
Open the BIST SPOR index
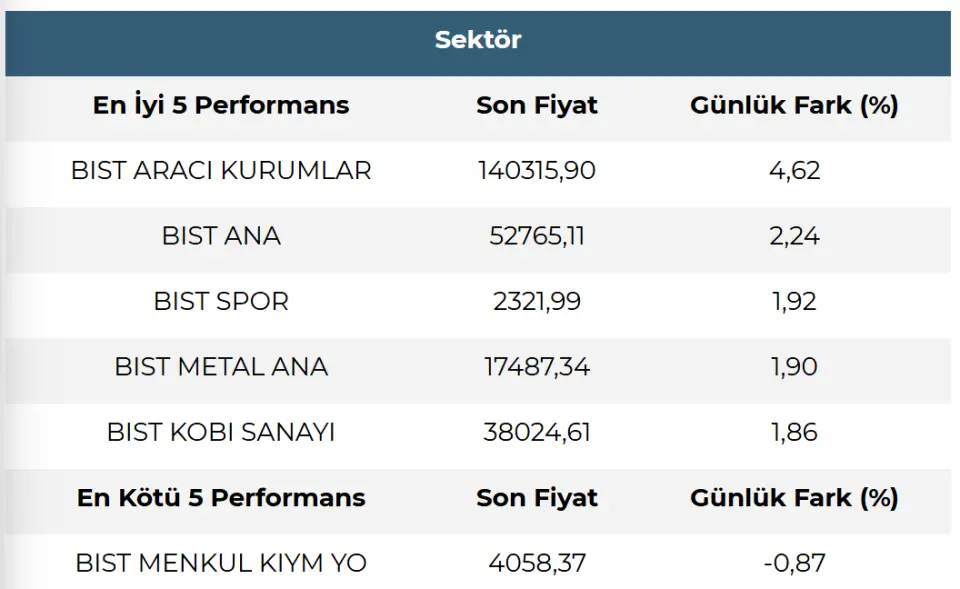point(221,301)
